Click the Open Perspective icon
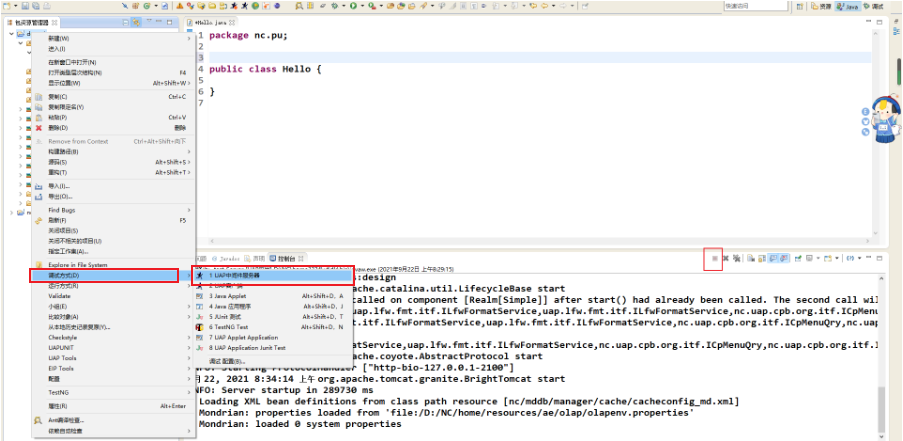This screenshot has width=903, height=441. point(800,6)
